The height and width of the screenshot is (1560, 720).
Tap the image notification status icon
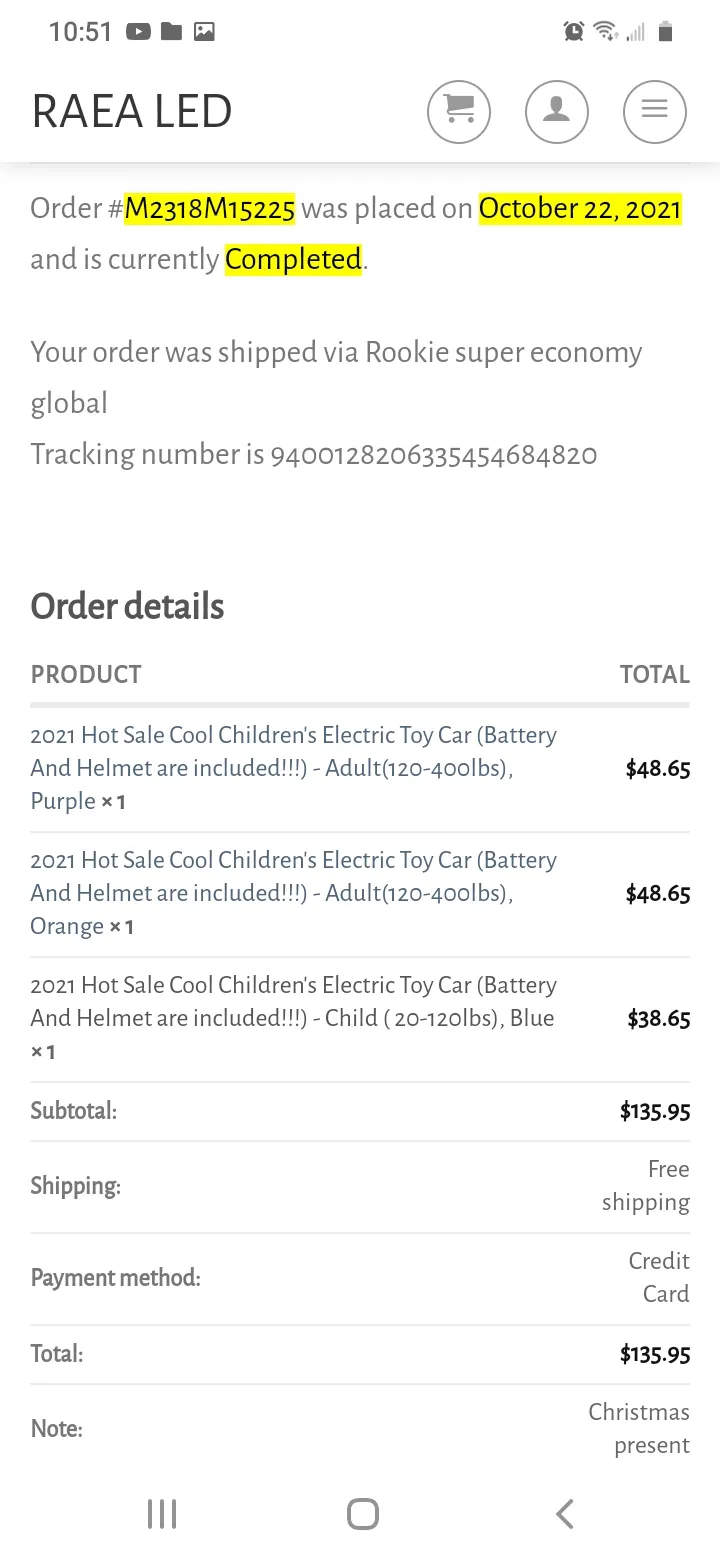click(204, 32)
